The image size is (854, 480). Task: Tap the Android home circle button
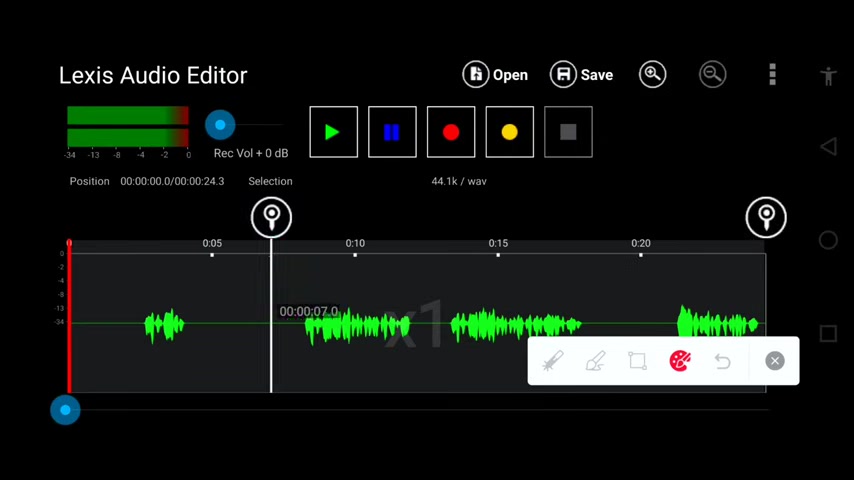pos(828,240)
